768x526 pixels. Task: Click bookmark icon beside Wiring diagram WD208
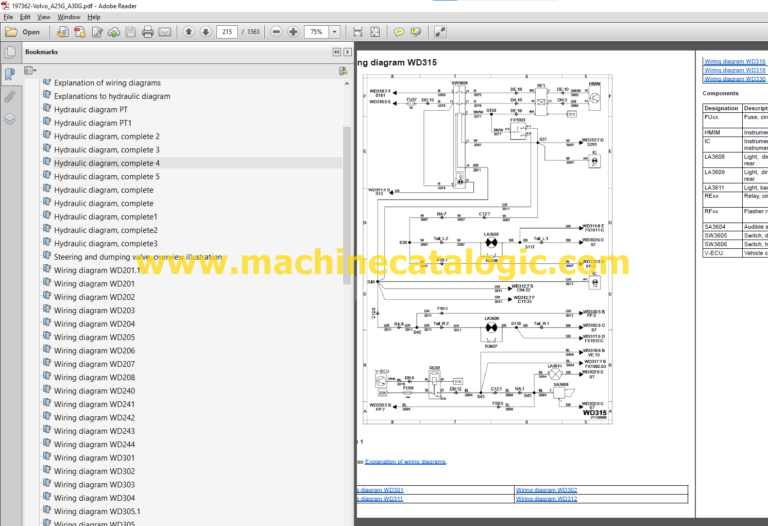click(x=47, y=377)
